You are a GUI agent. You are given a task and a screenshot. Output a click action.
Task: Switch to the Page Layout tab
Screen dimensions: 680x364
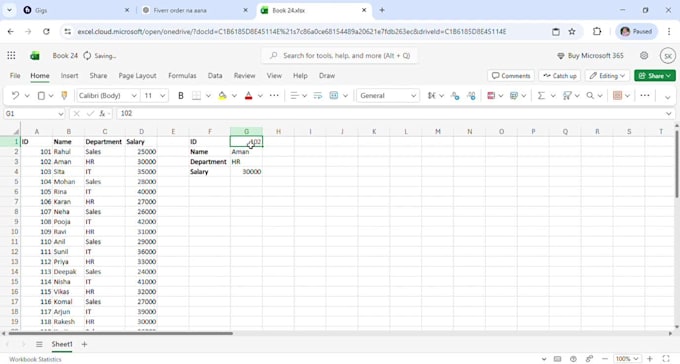click(137, 75)
